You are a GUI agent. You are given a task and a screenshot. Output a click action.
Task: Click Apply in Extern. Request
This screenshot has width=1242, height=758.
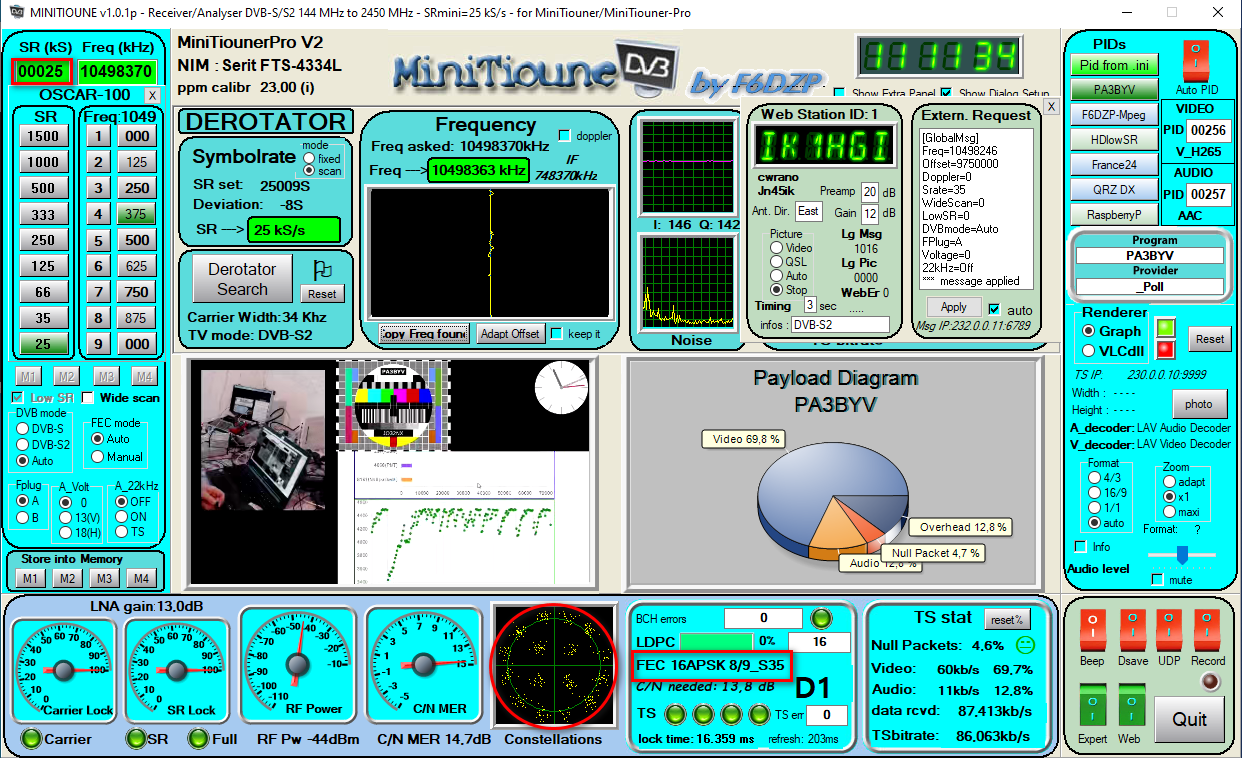tap(954, 307)
